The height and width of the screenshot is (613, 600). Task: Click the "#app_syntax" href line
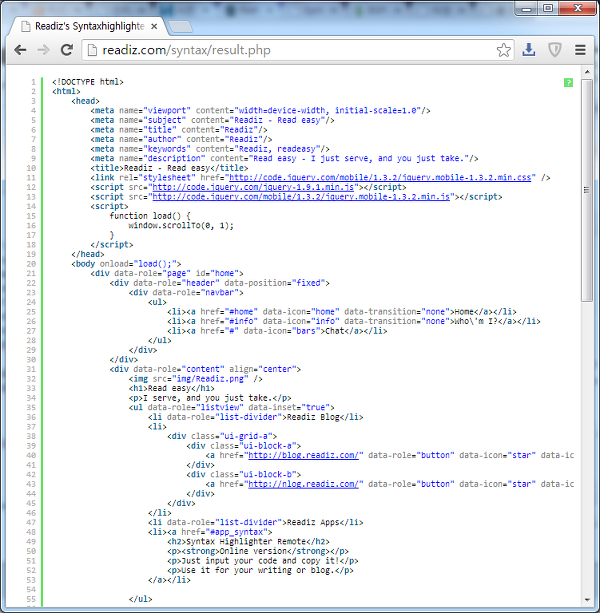point(210,532)
